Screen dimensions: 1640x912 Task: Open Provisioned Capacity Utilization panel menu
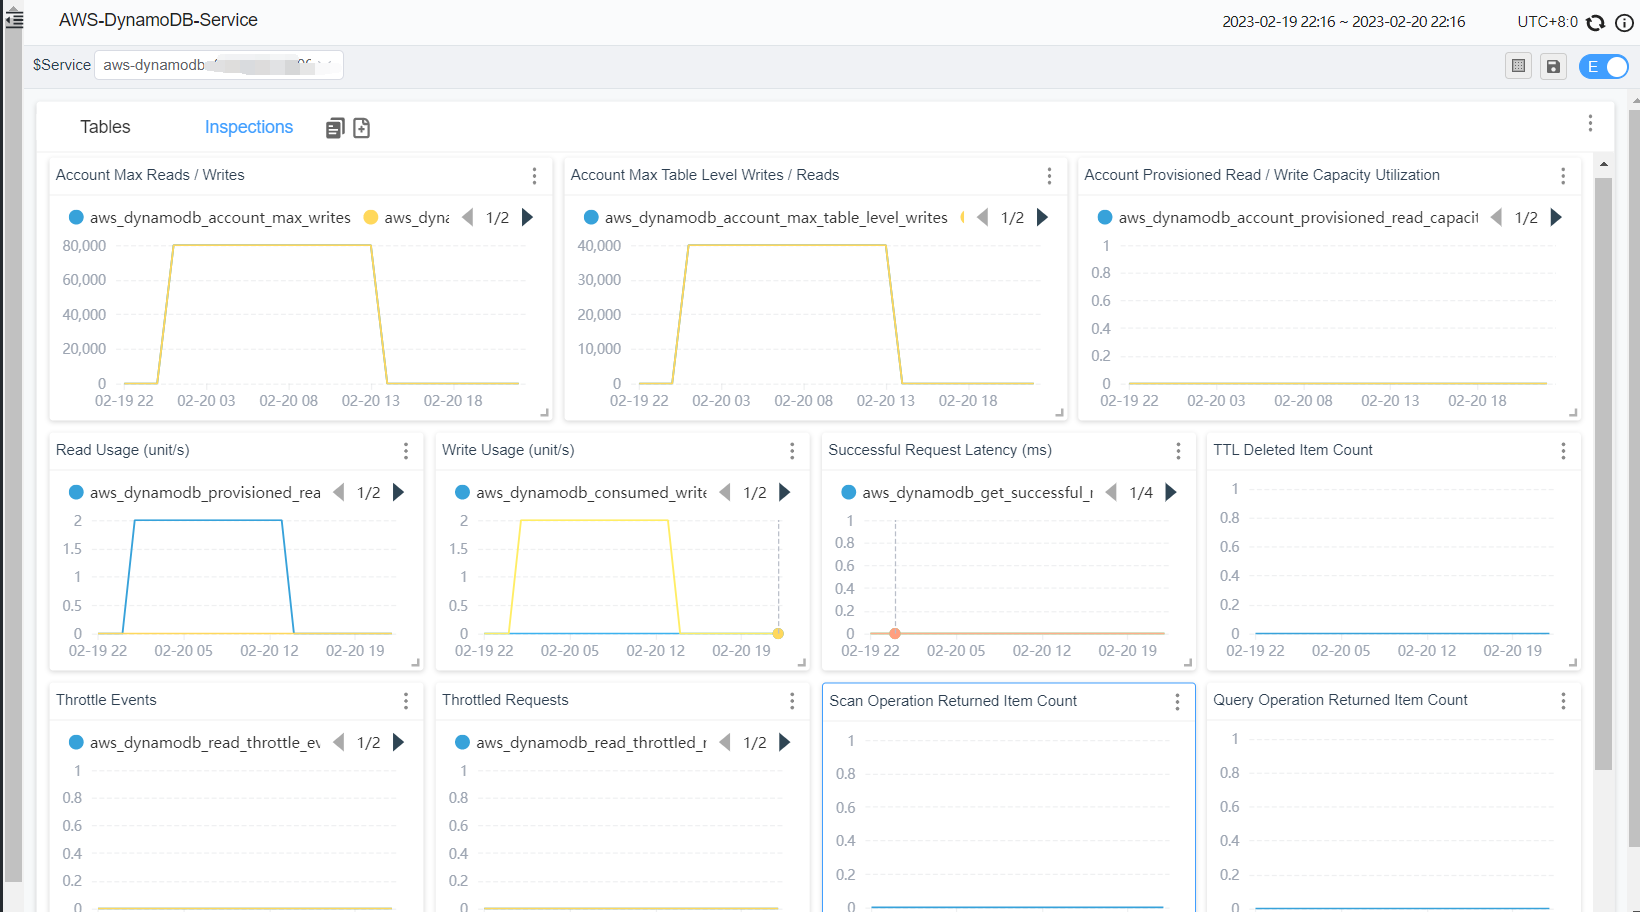1563,176
